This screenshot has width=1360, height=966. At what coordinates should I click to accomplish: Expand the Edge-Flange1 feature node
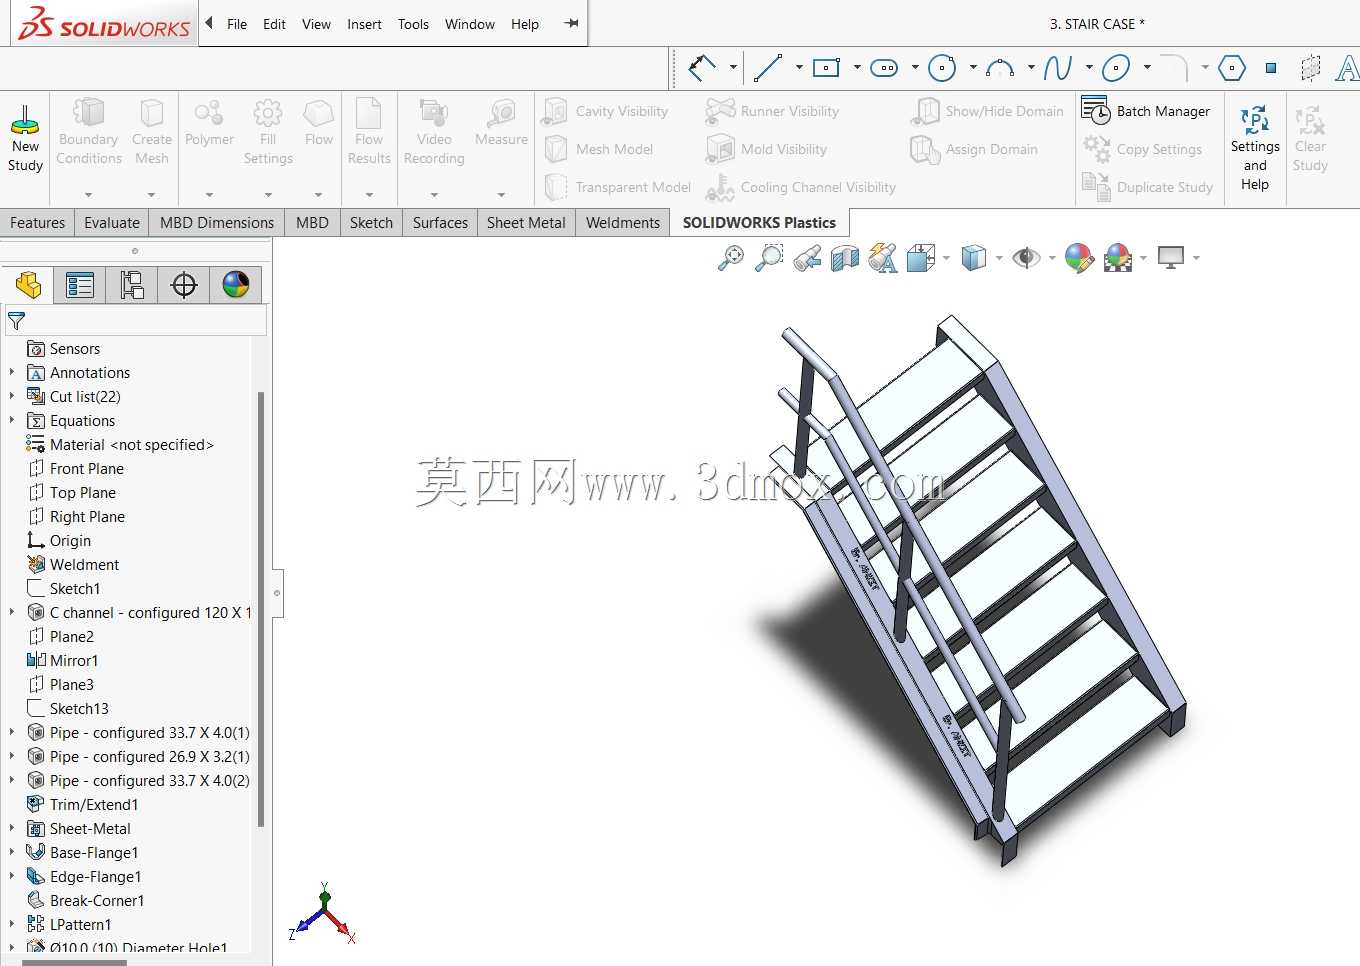point(12,876)
